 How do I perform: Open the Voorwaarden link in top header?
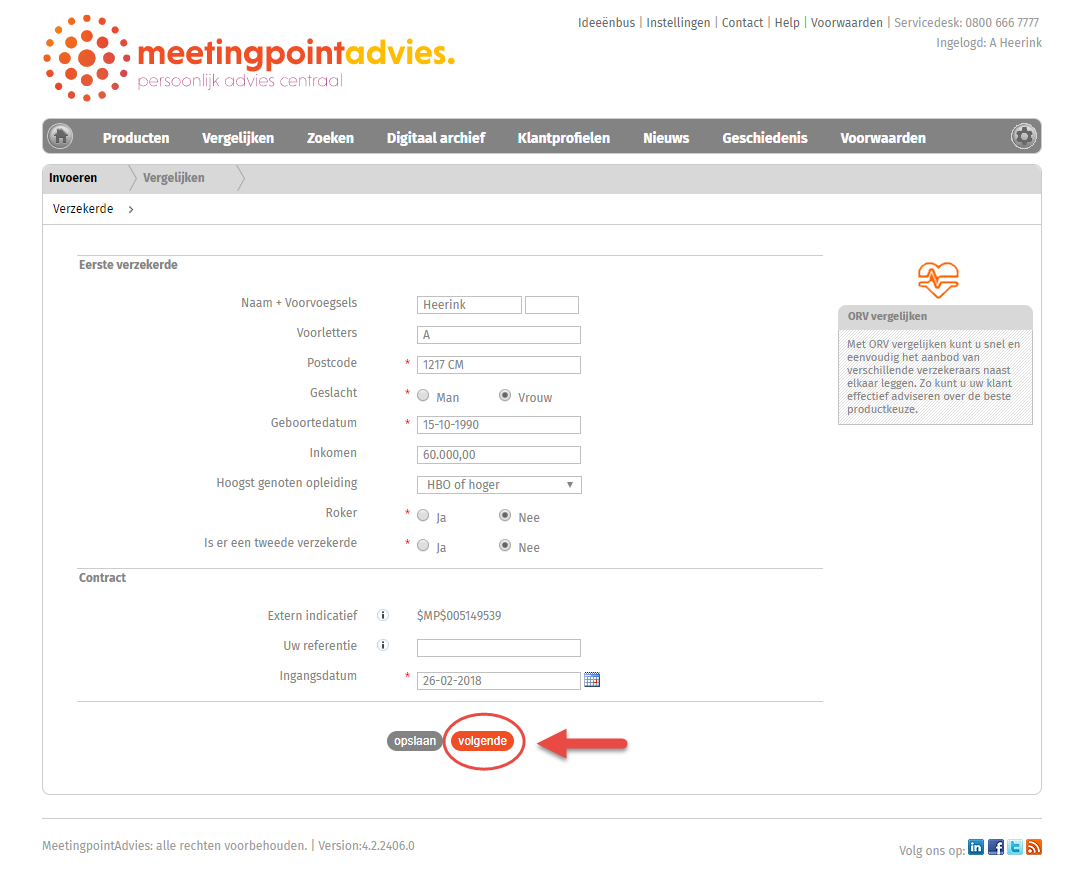click(847, 23)
